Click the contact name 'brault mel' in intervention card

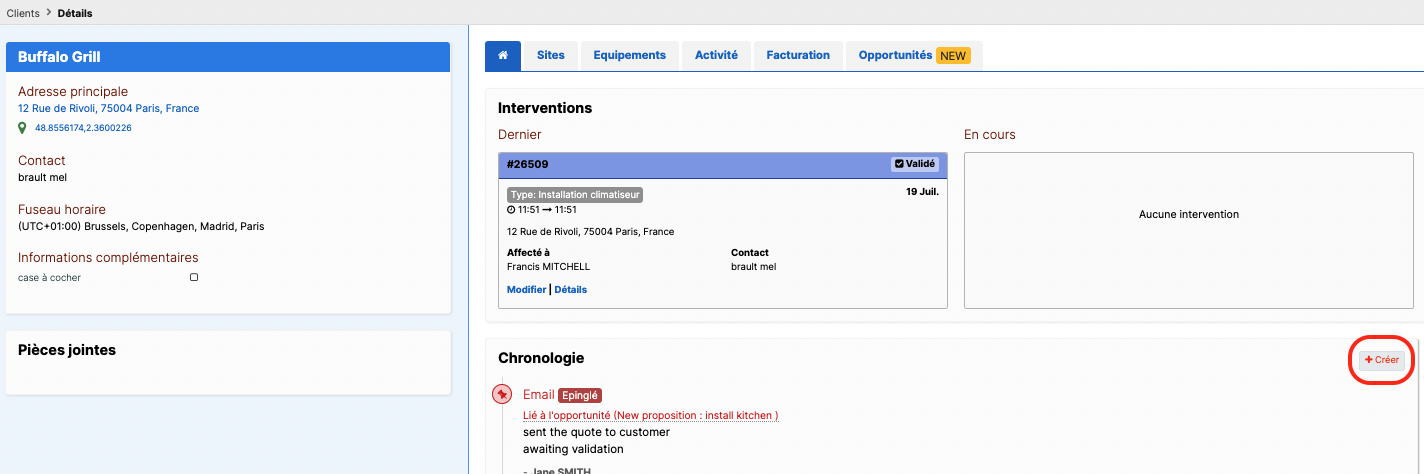754,267
